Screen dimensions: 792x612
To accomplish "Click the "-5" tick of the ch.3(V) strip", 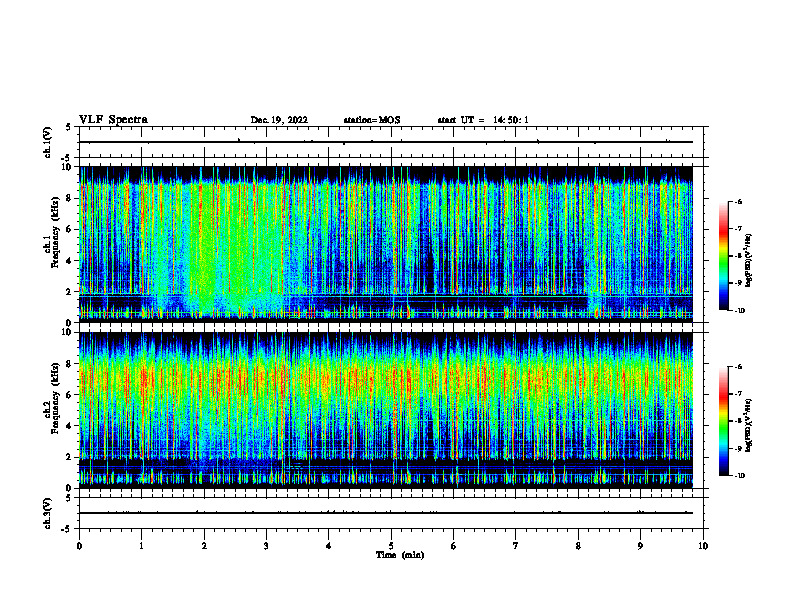I will pos(67,529).
